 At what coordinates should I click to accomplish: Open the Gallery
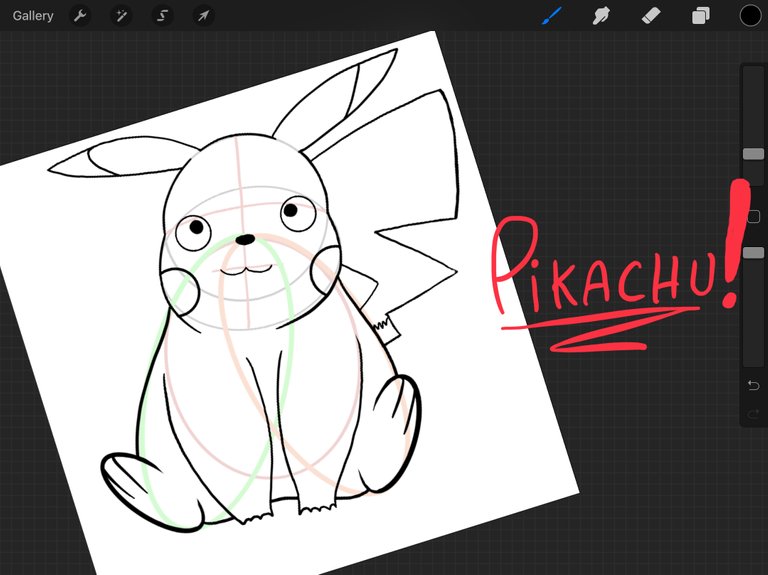(33, 16)
